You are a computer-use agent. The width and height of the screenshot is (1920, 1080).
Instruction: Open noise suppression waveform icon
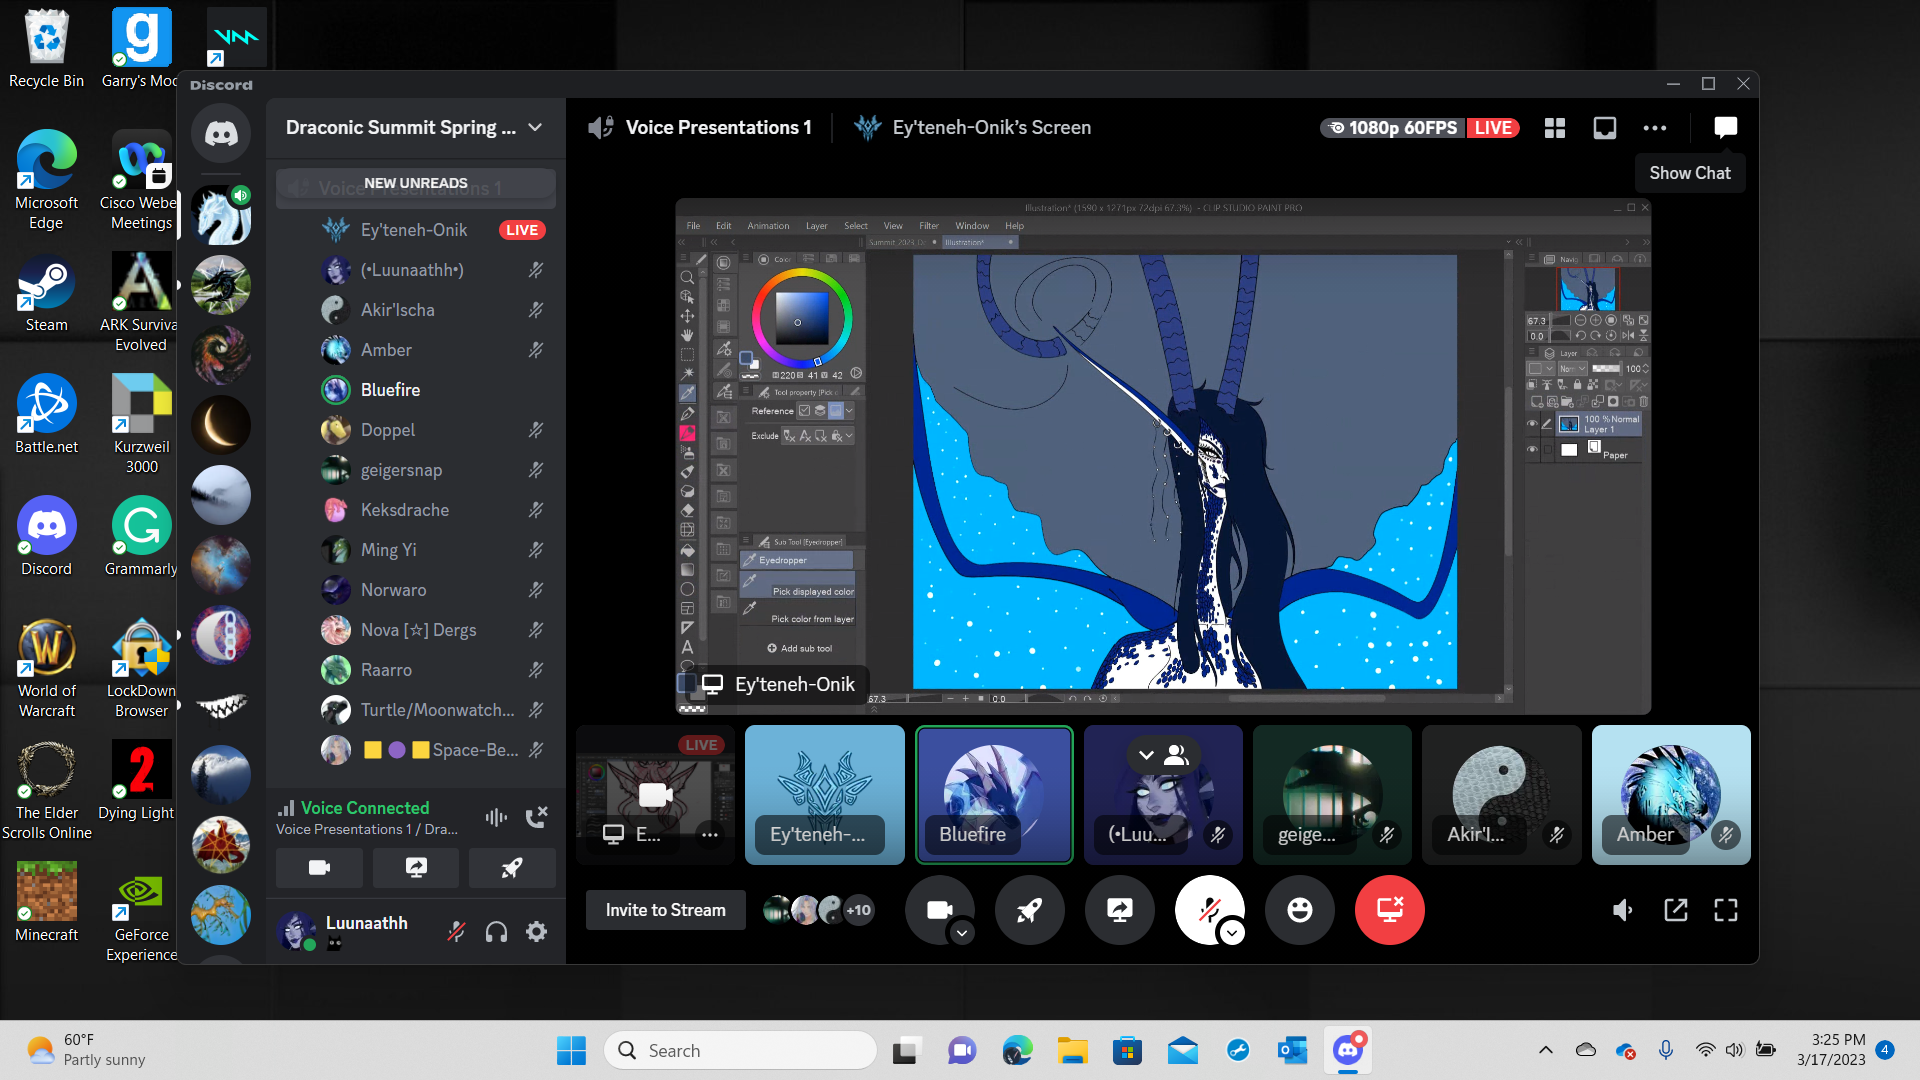tap(496, 817)
